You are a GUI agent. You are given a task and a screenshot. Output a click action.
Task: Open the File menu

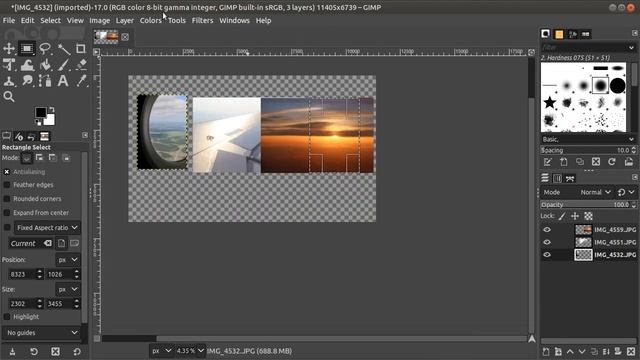coord(9,20)
